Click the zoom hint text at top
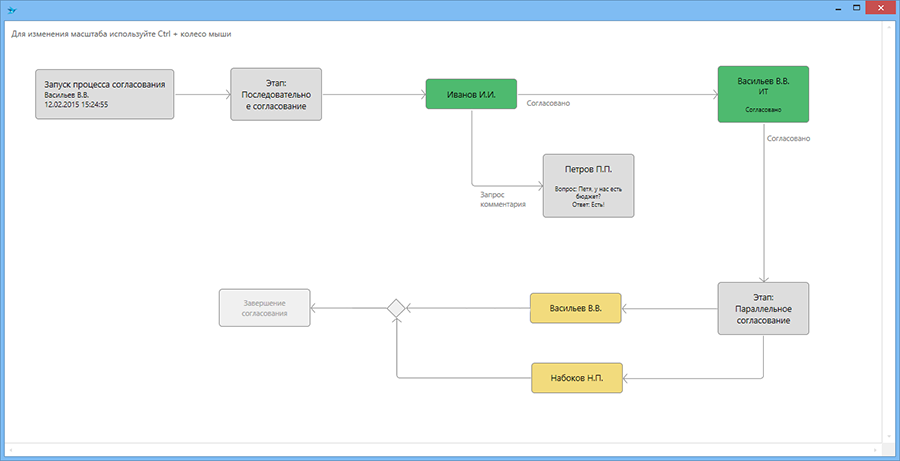Screen dimensions: 900x461 (121, 34)
